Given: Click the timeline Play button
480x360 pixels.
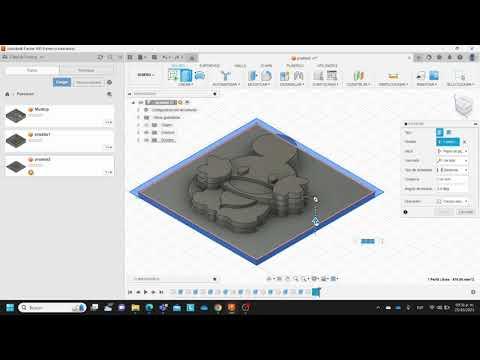Looking at the screenshot, I should pos(146,292).
